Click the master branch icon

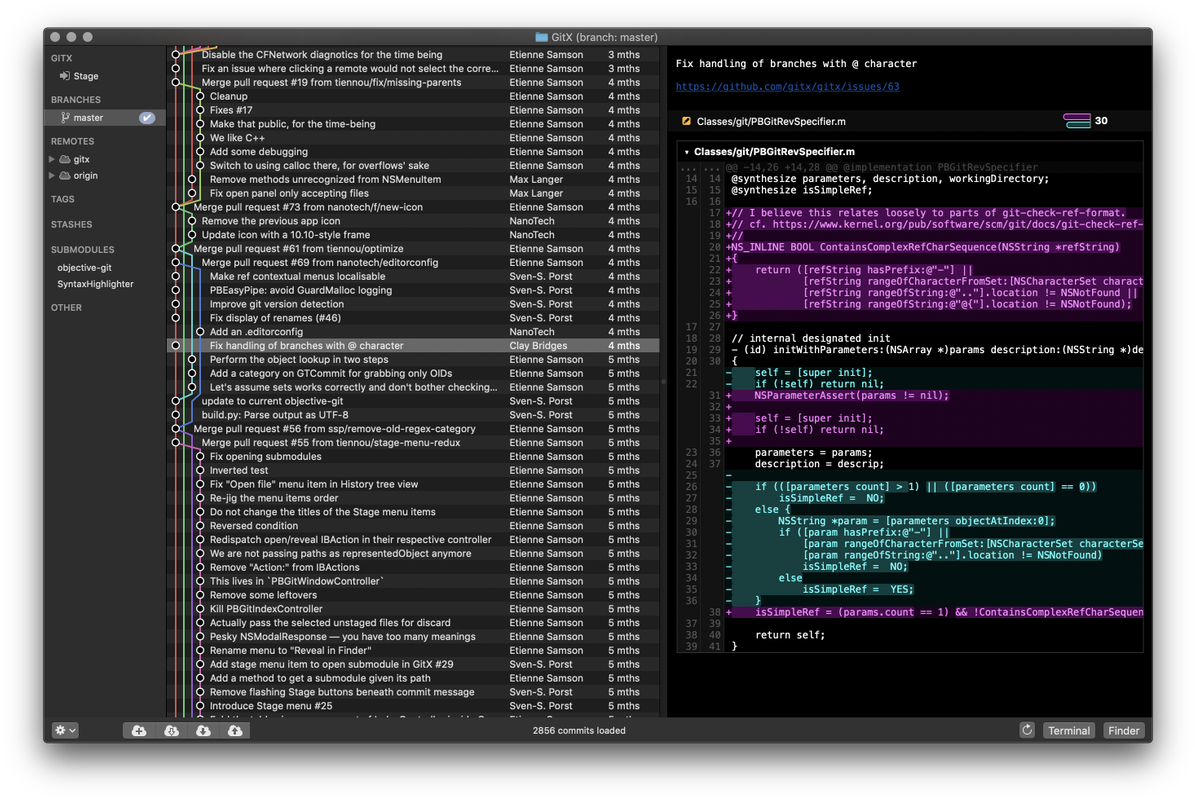pyautogui.click(x=66, y=117)
